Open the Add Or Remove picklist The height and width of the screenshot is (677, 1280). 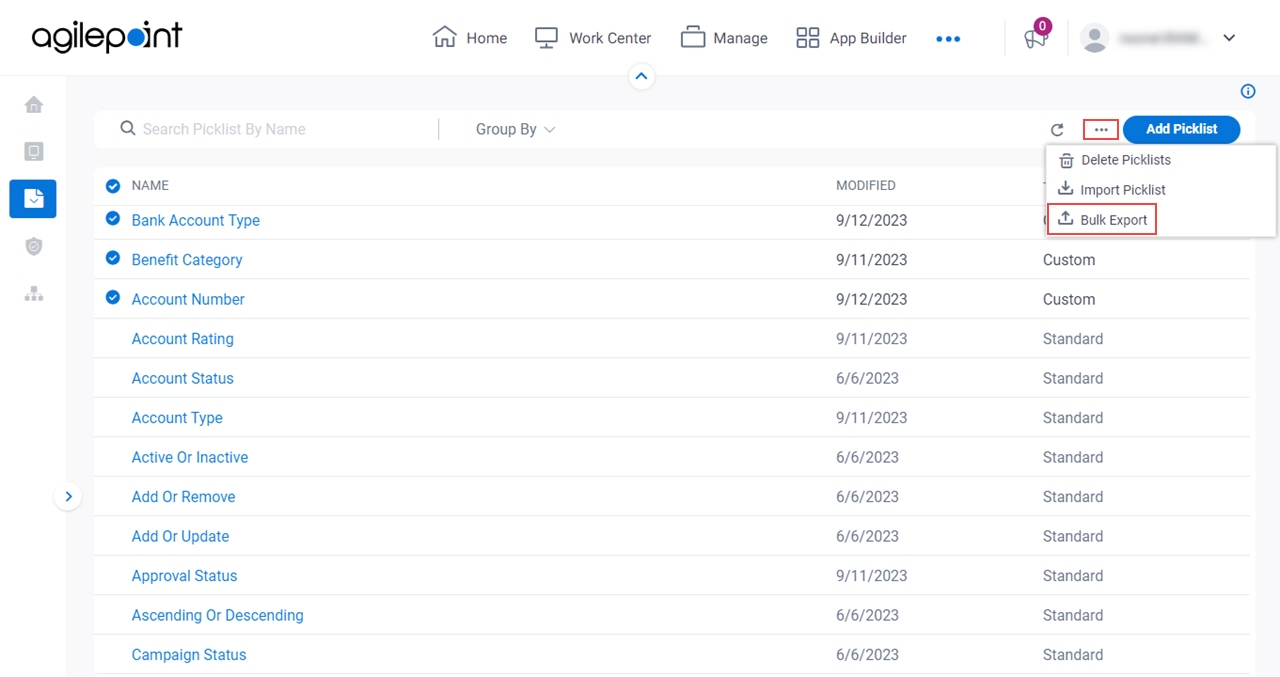pyautogui.click(x=184, y=497)
